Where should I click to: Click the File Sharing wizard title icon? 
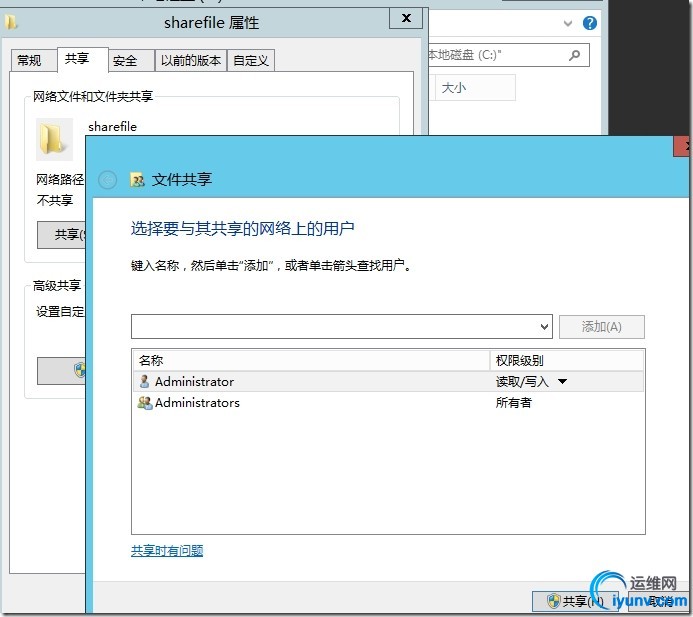pos(137,180)
